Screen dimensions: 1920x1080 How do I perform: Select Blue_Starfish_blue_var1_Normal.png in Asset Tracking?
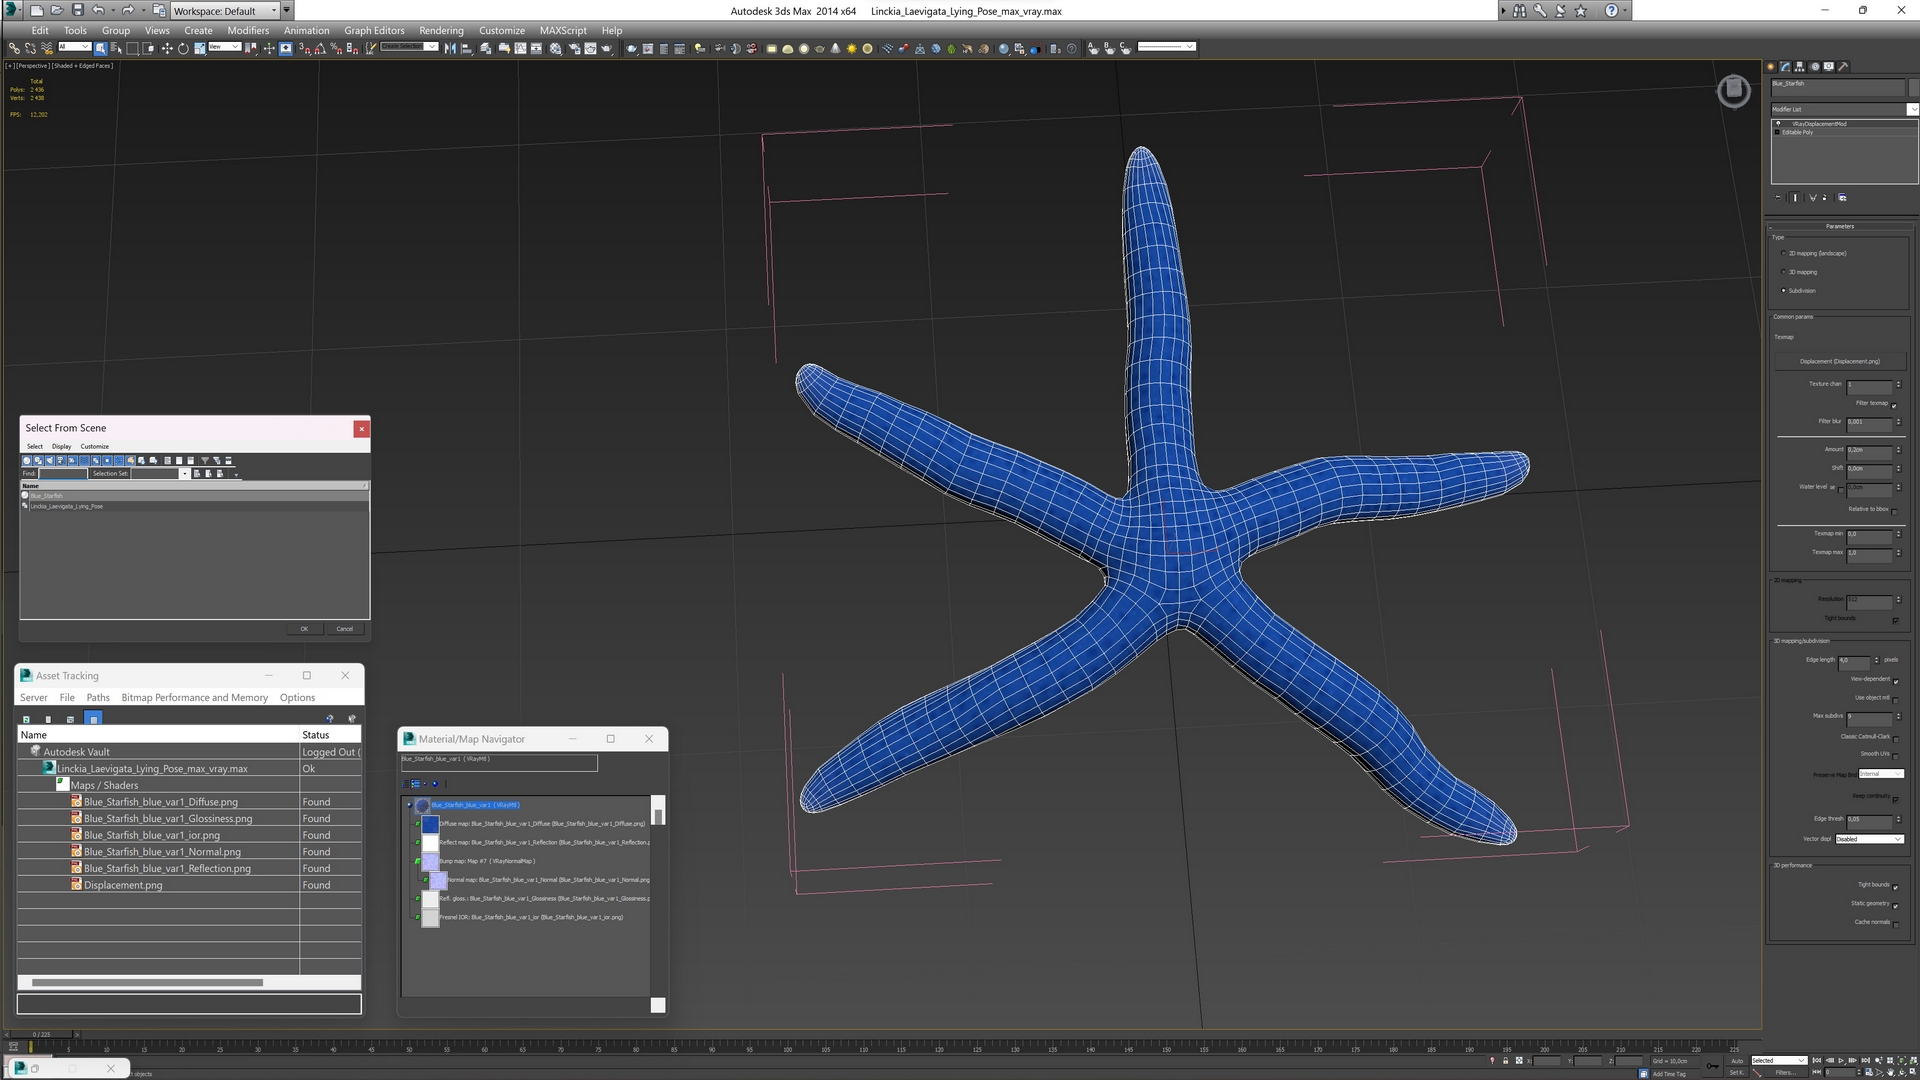tap(162, 852)
